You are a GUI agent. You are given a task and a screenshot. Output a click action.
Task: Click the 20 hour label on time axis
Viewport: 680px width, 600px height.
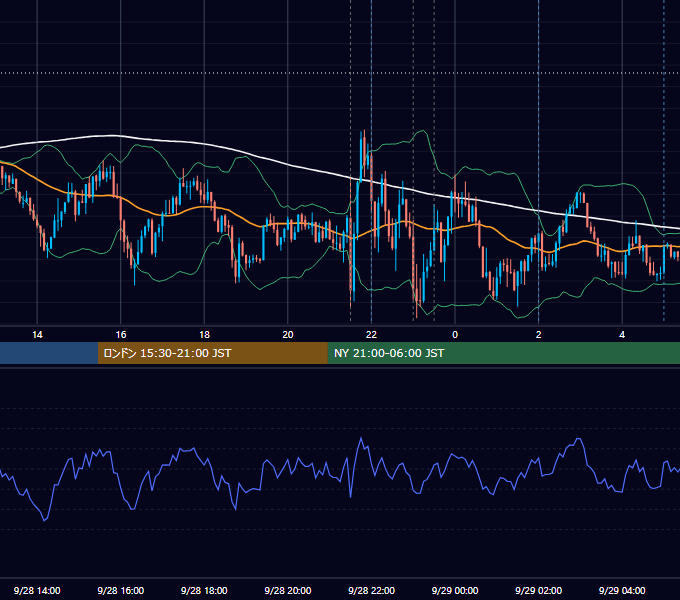pos(288,335)
